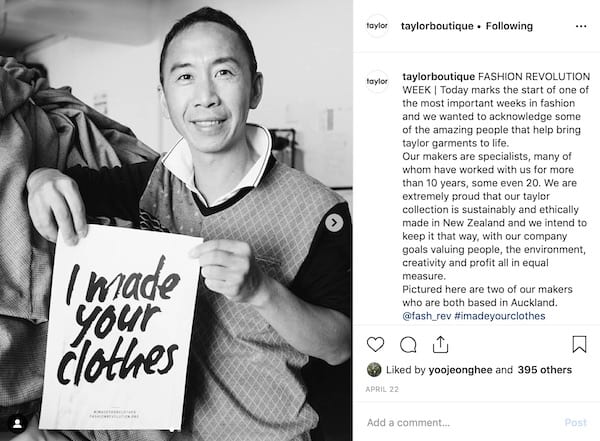Click taylor avatar beside the caption
This screenshot has width=600, height=441.
(x=377, y=81)
